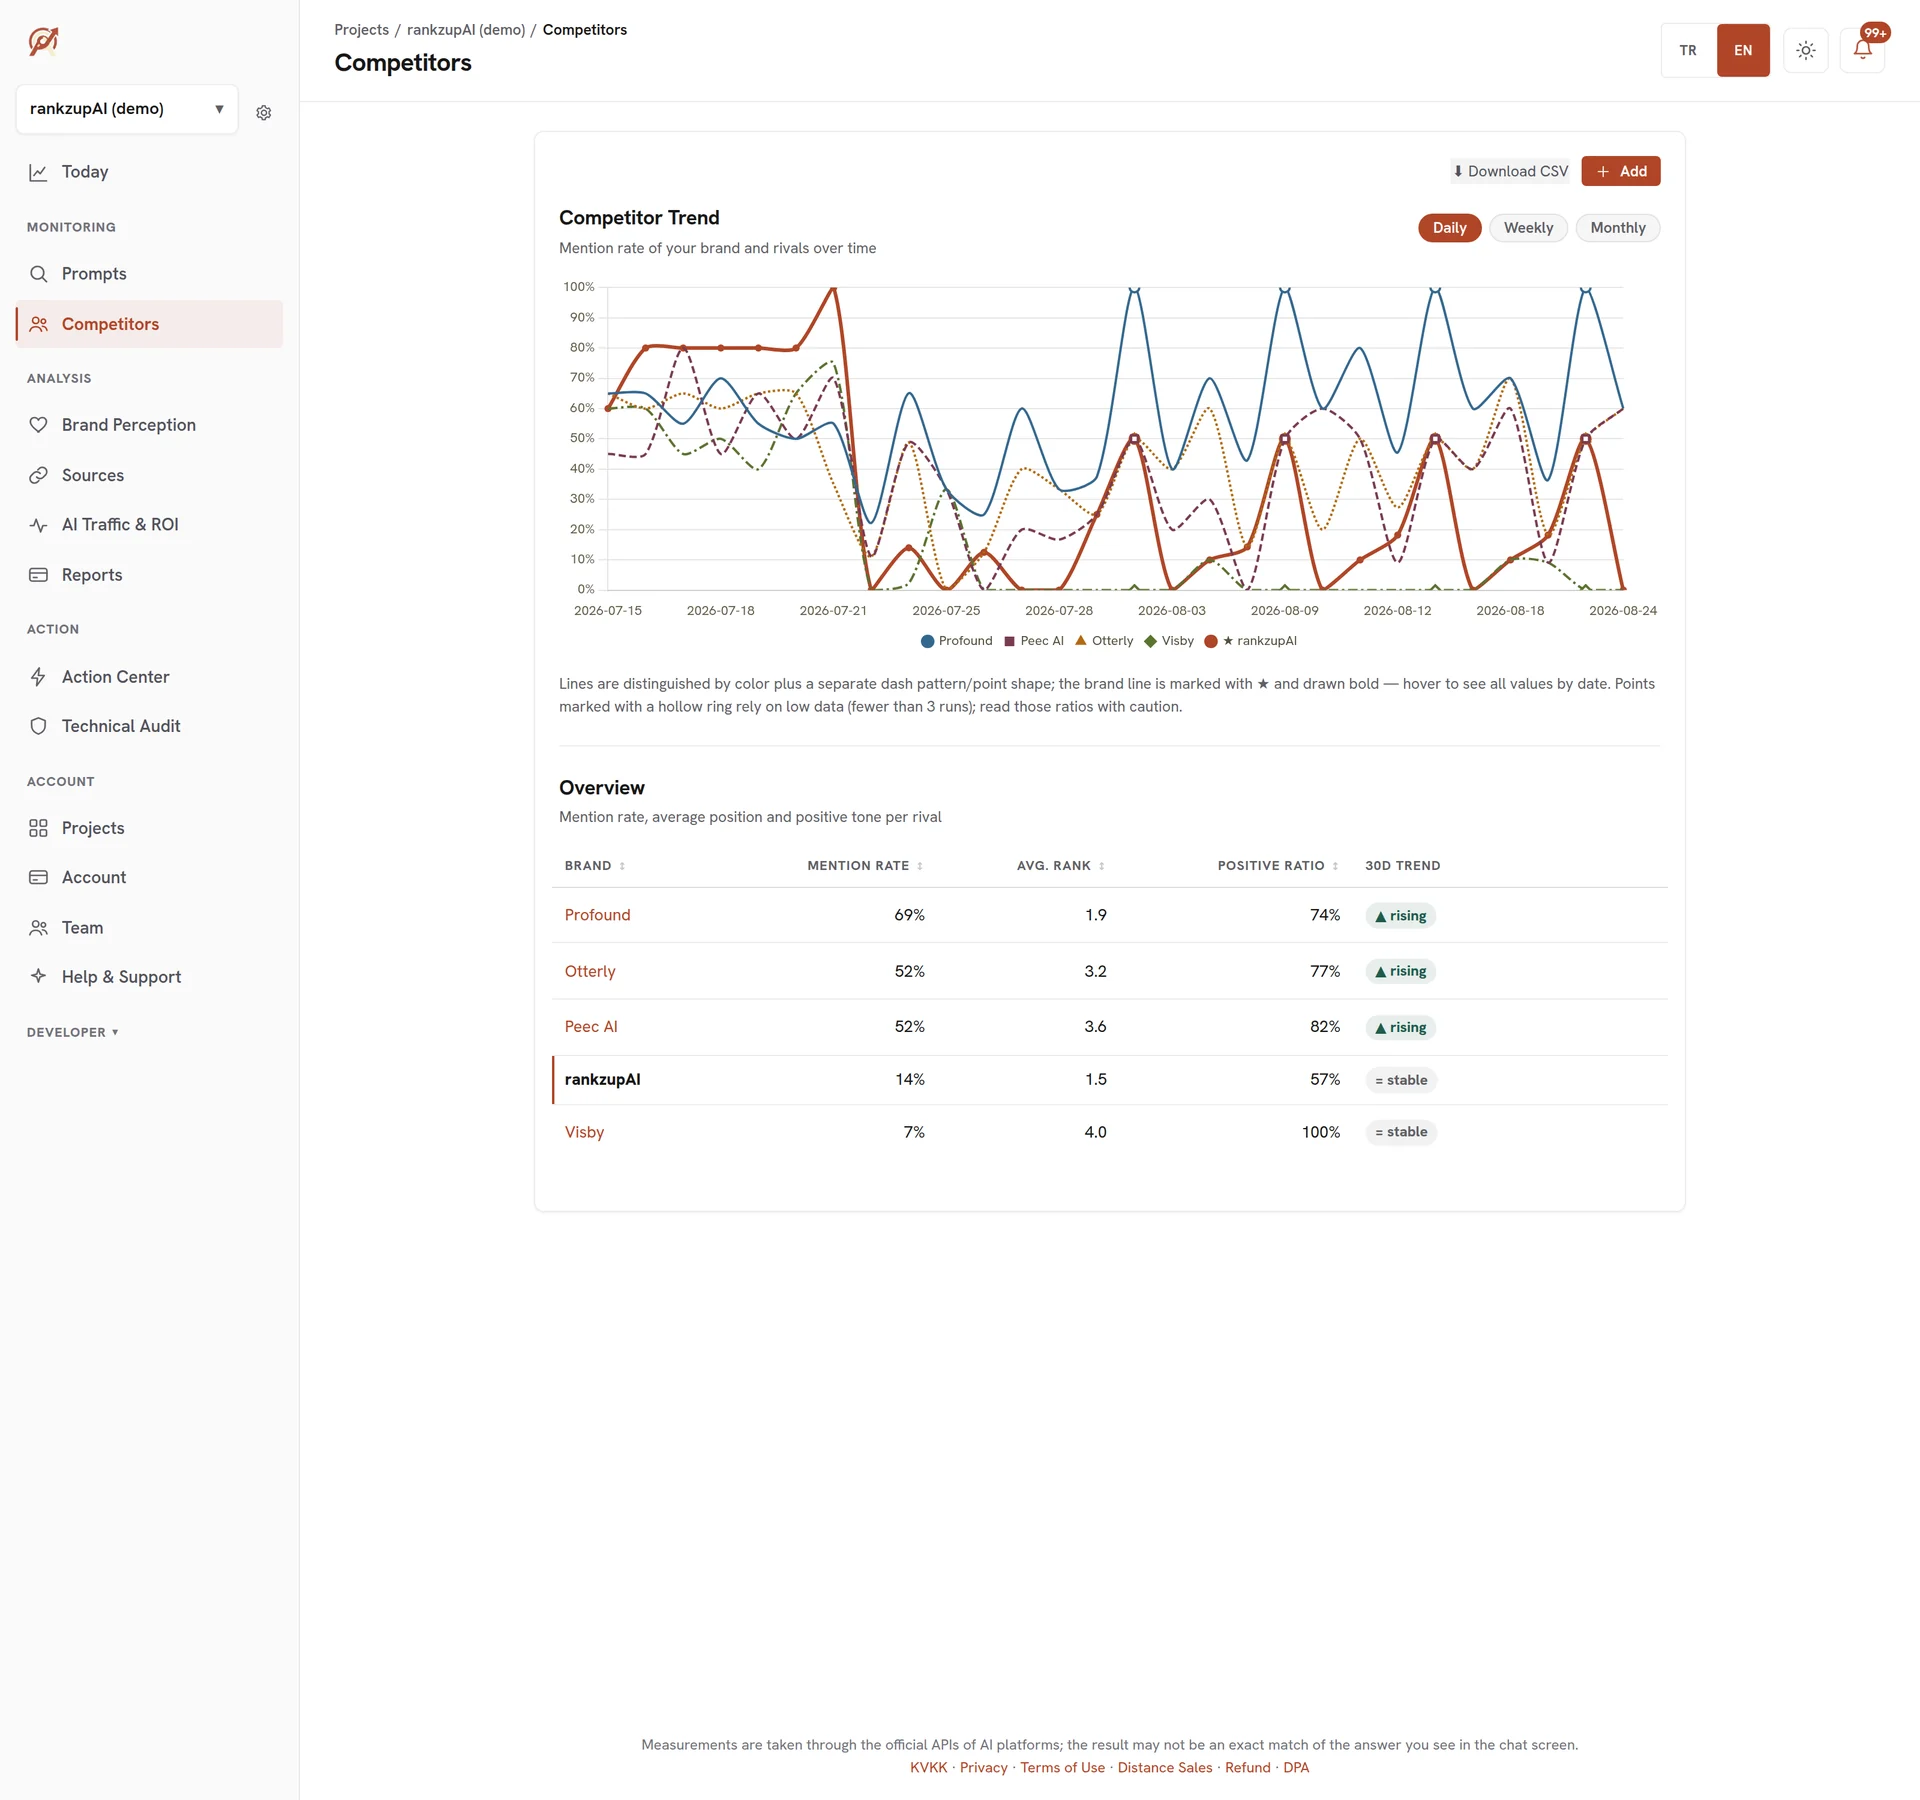This screenshot has height=1800, width=1920.
Task: Click the Prompts magnifier icon
Action: click(x=38, y=274)
